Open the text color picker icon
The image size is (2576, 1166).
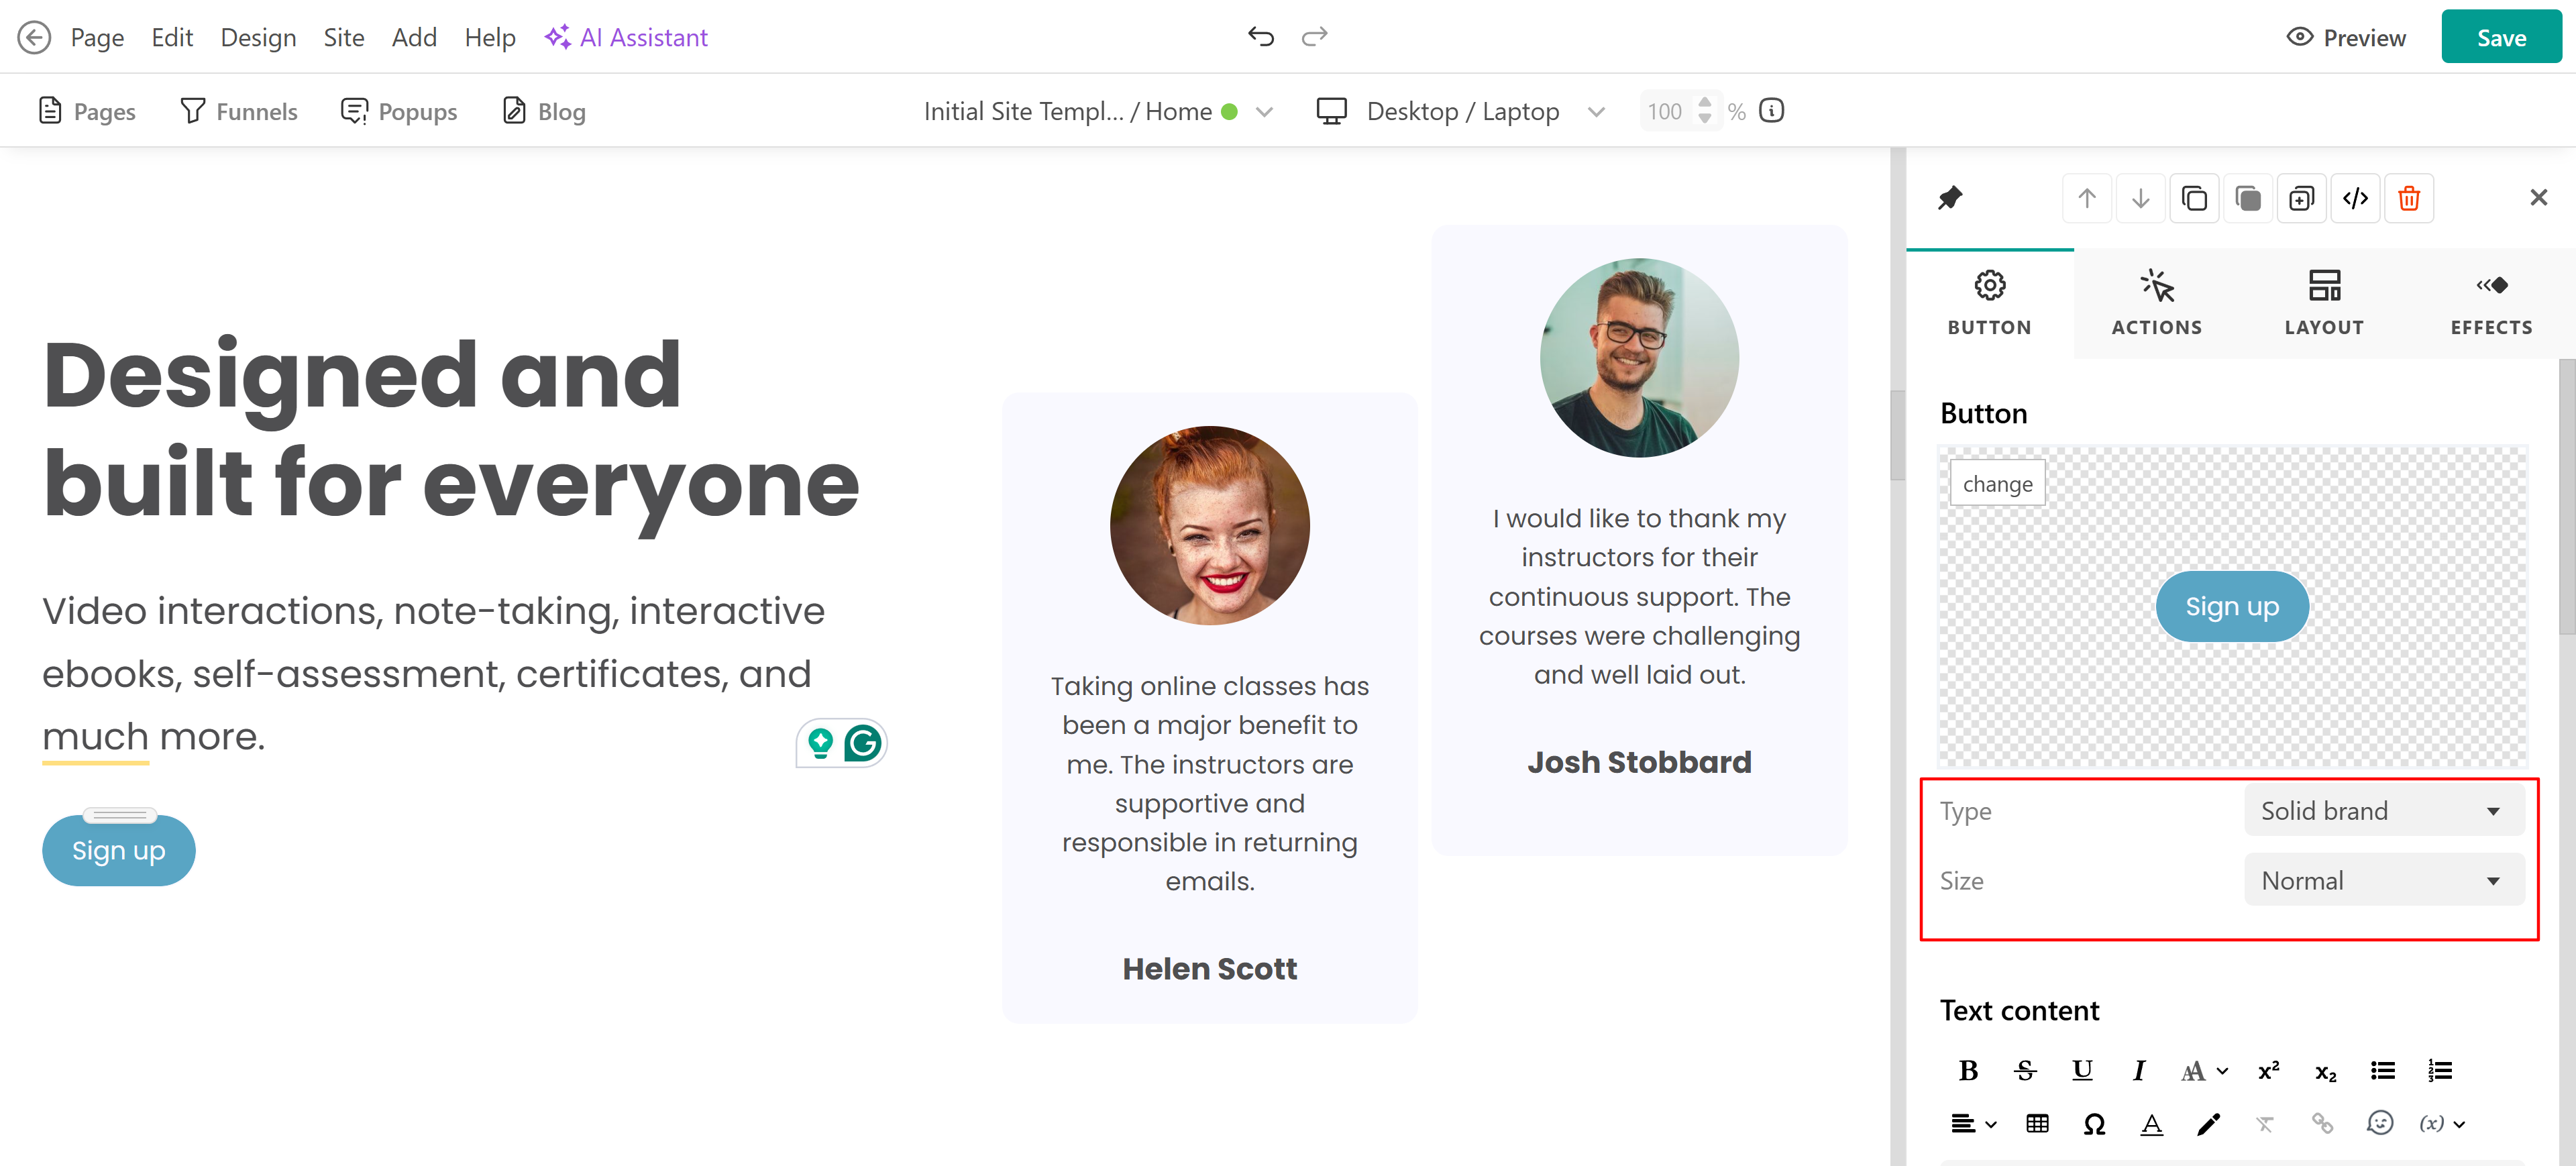[x=2151, y=1124]
